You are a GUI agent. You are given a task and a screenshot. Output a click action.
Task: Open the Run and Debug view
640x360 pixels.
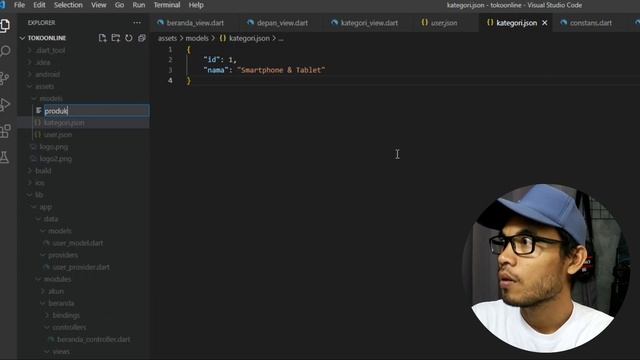(x=5, y=104)
